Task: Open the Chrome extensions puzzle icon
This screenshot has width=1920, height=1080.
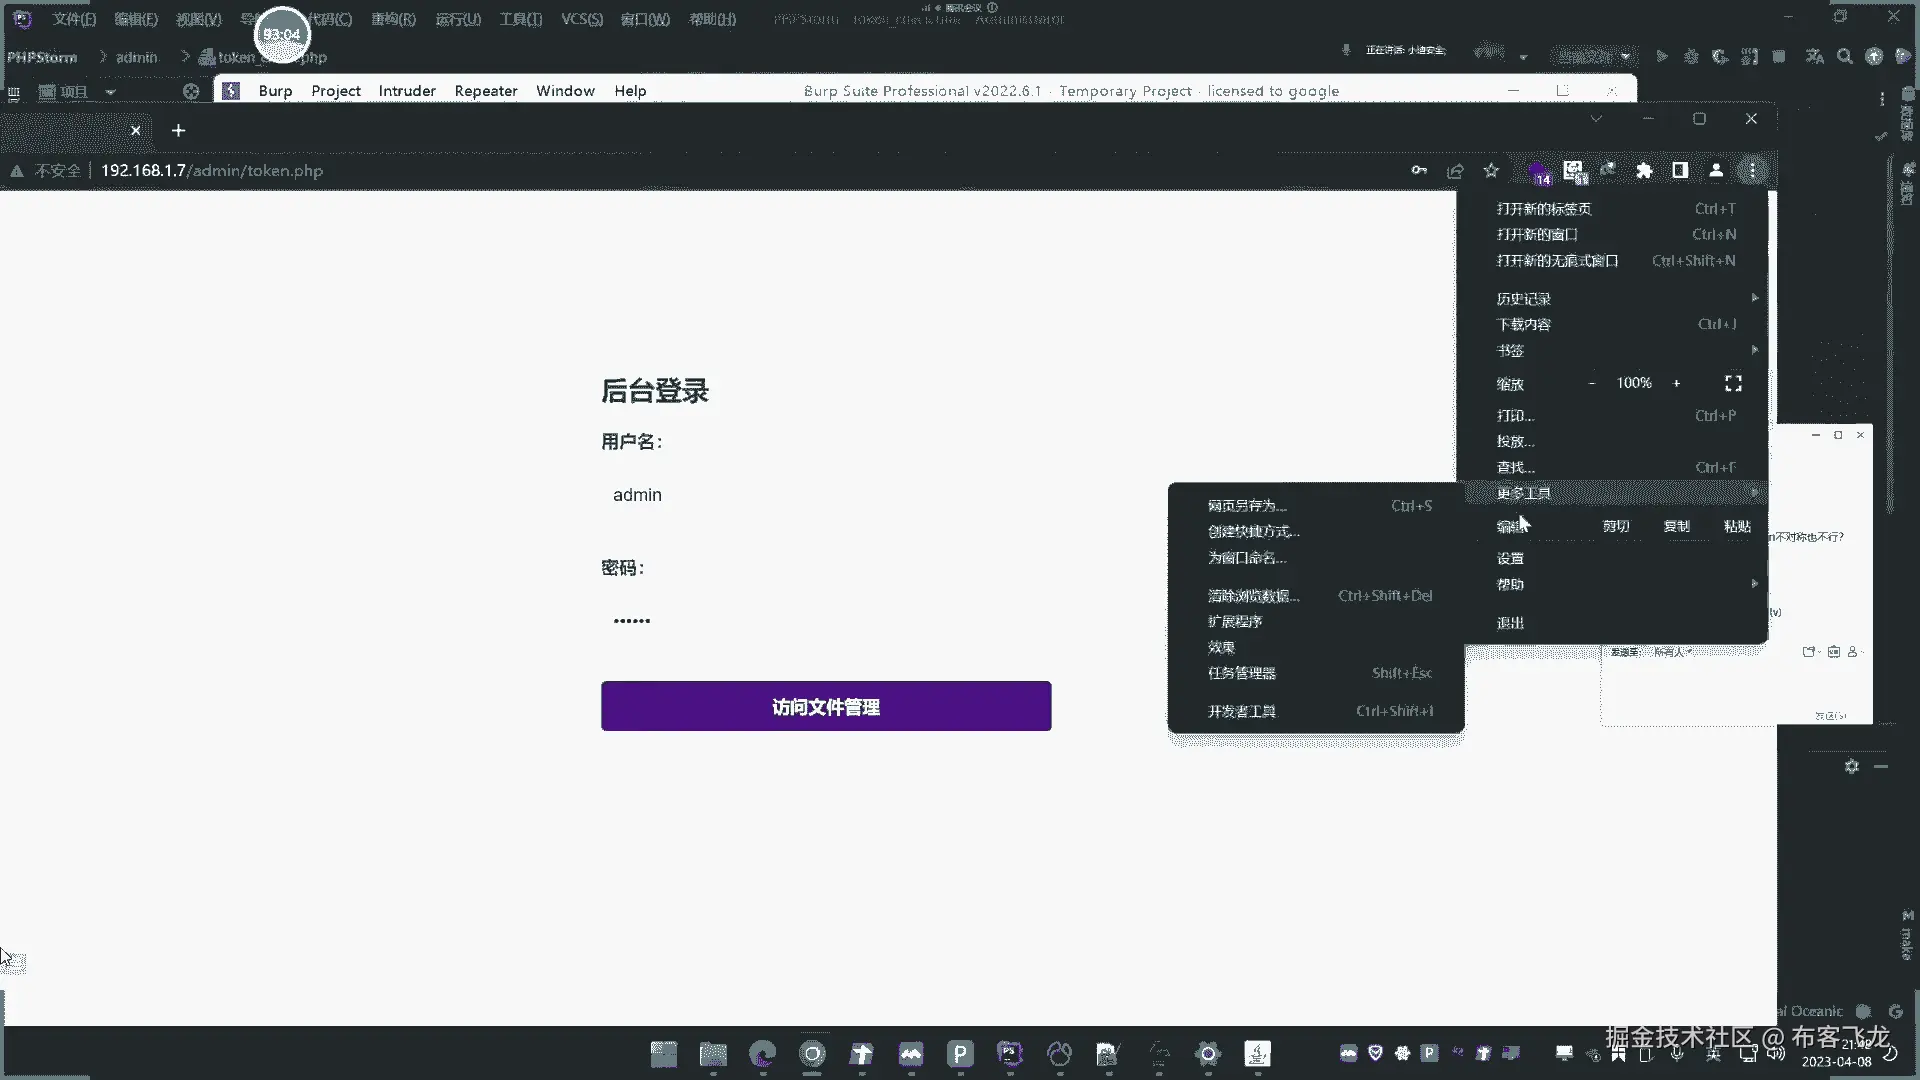Action: [x=1644, y=171]
